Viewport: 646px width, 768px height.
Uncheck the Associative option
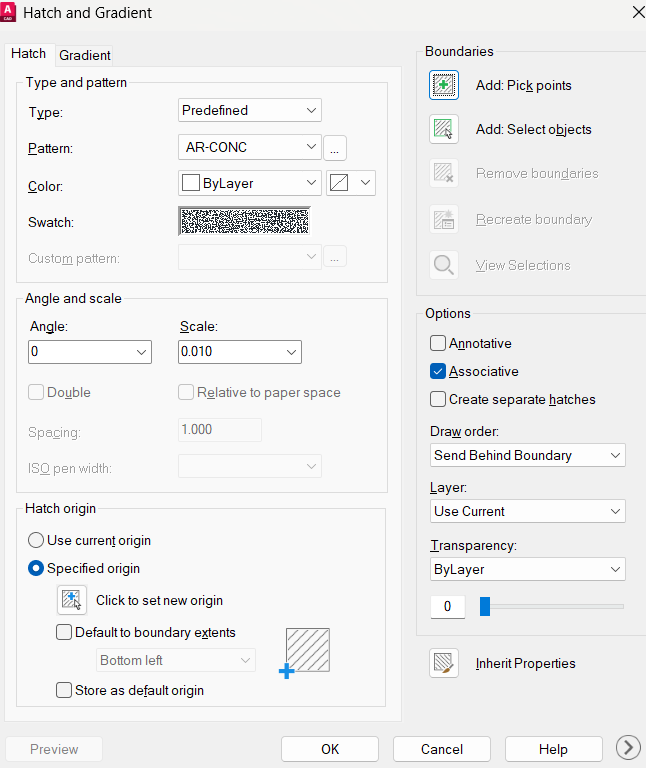pyautogui.click(x=438, y=371)
